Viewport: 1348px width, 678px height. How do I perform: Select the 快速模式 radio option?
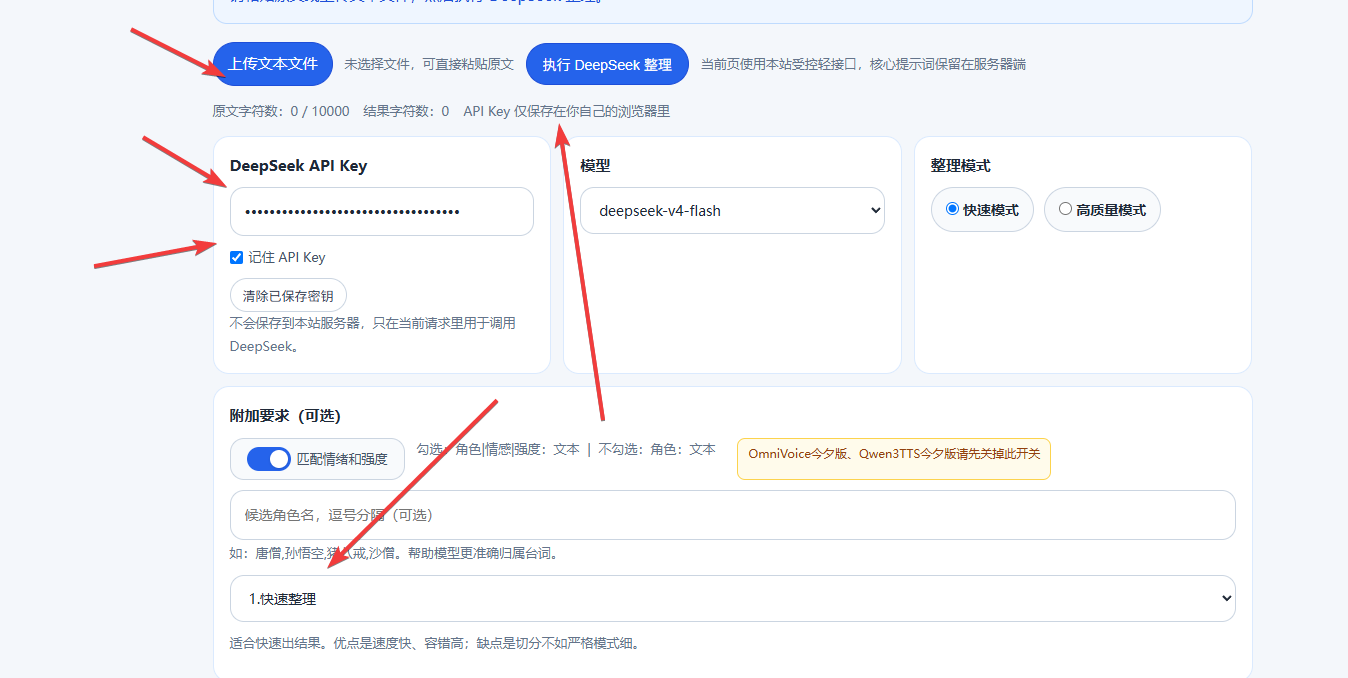click(x=982, y=210)
